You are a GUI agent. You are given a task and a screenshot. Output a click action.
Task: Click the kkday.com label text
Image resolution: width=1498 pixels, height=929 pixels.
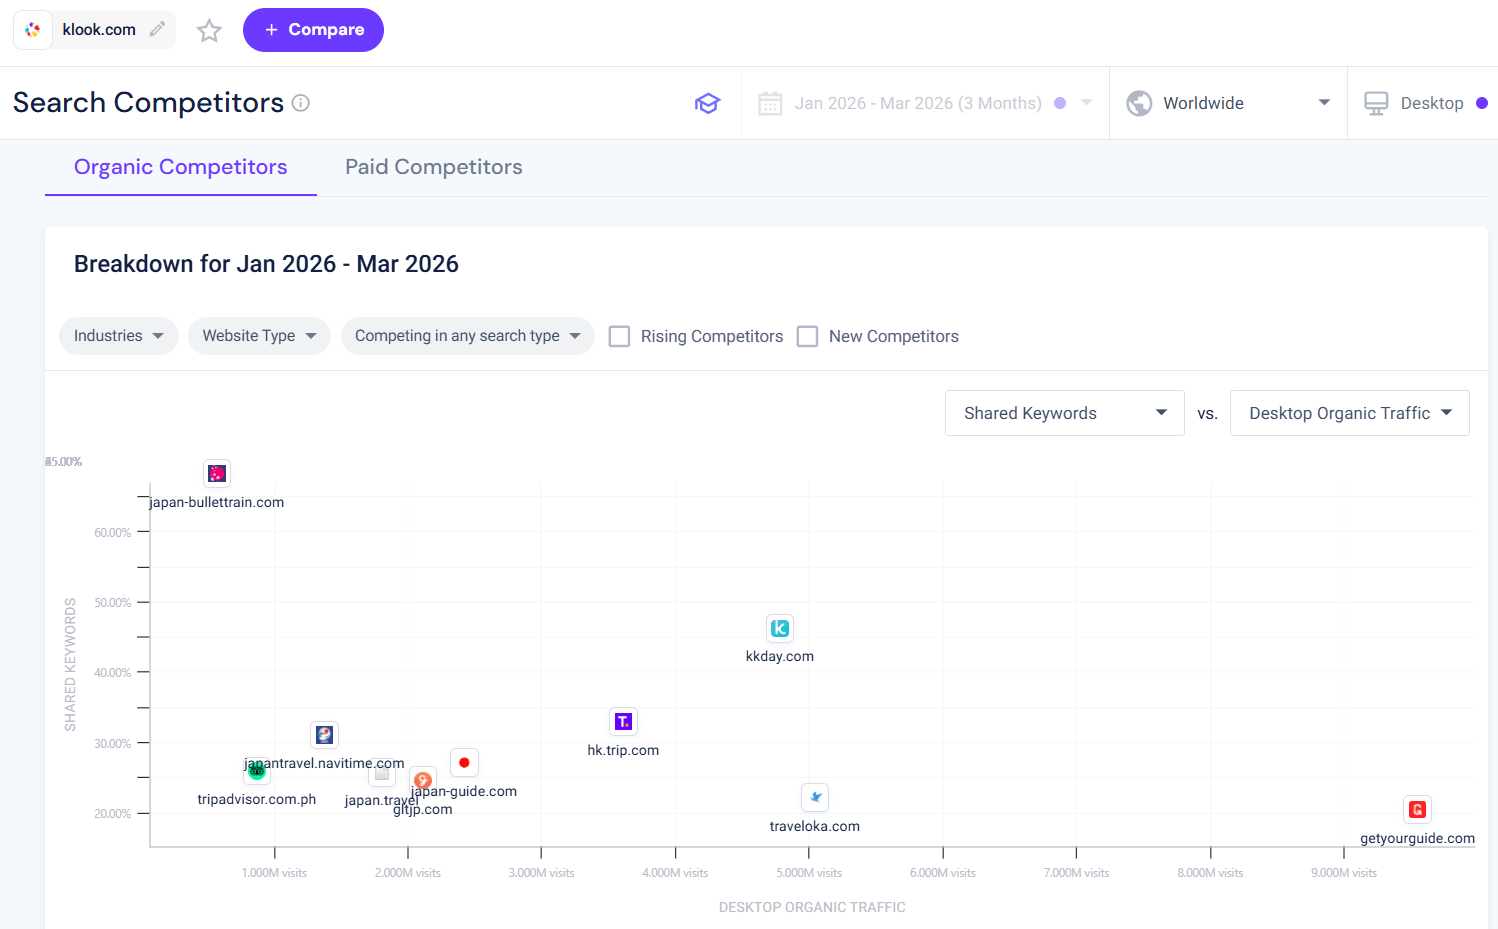coord(780,656)
